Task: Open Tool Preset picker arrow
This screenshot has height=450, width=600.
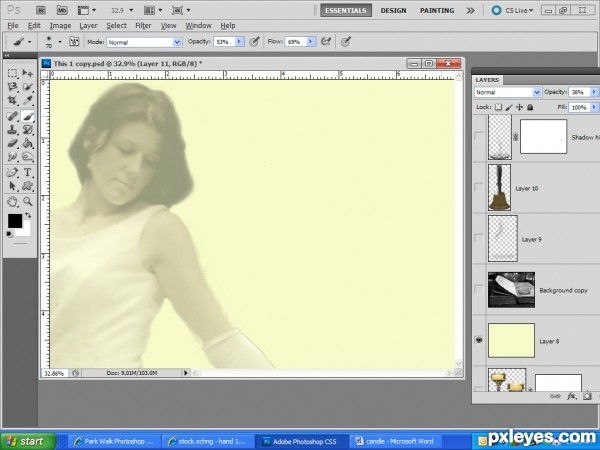Action: coord(29,41)
